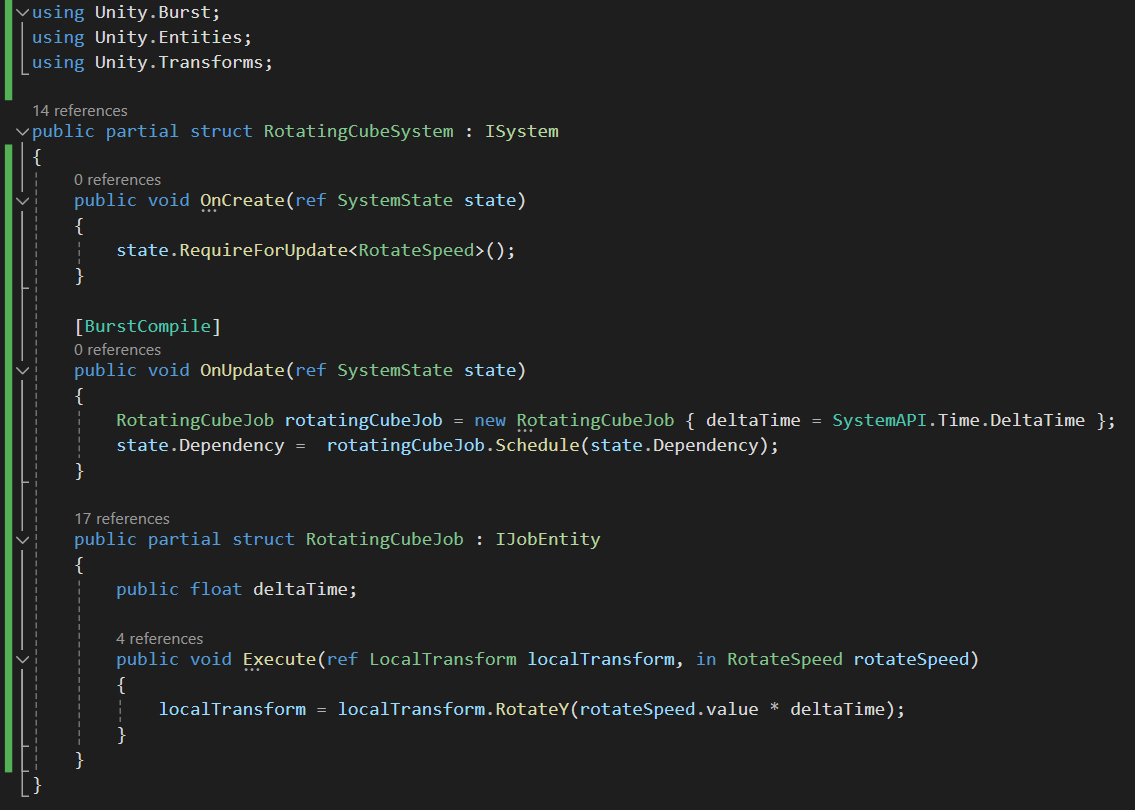The image size is (1135, 810).
Task: Click 'SystemState' type in OnCreate signature
Action: point(395,200)
